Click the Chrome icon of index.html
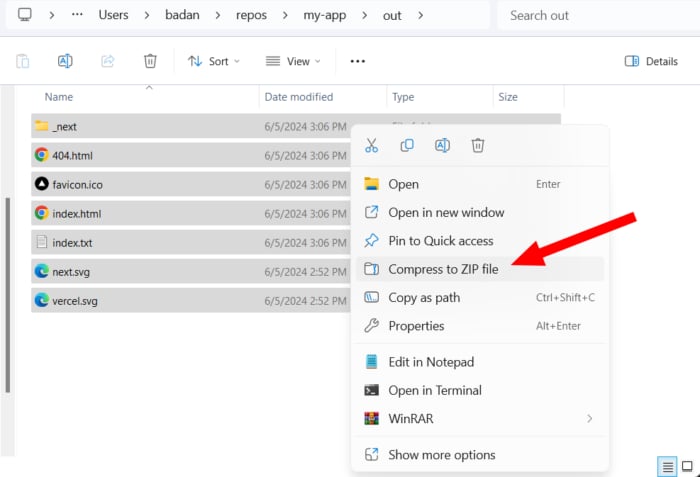This screenshot has width=700, height=477. (x=42, y=213)
